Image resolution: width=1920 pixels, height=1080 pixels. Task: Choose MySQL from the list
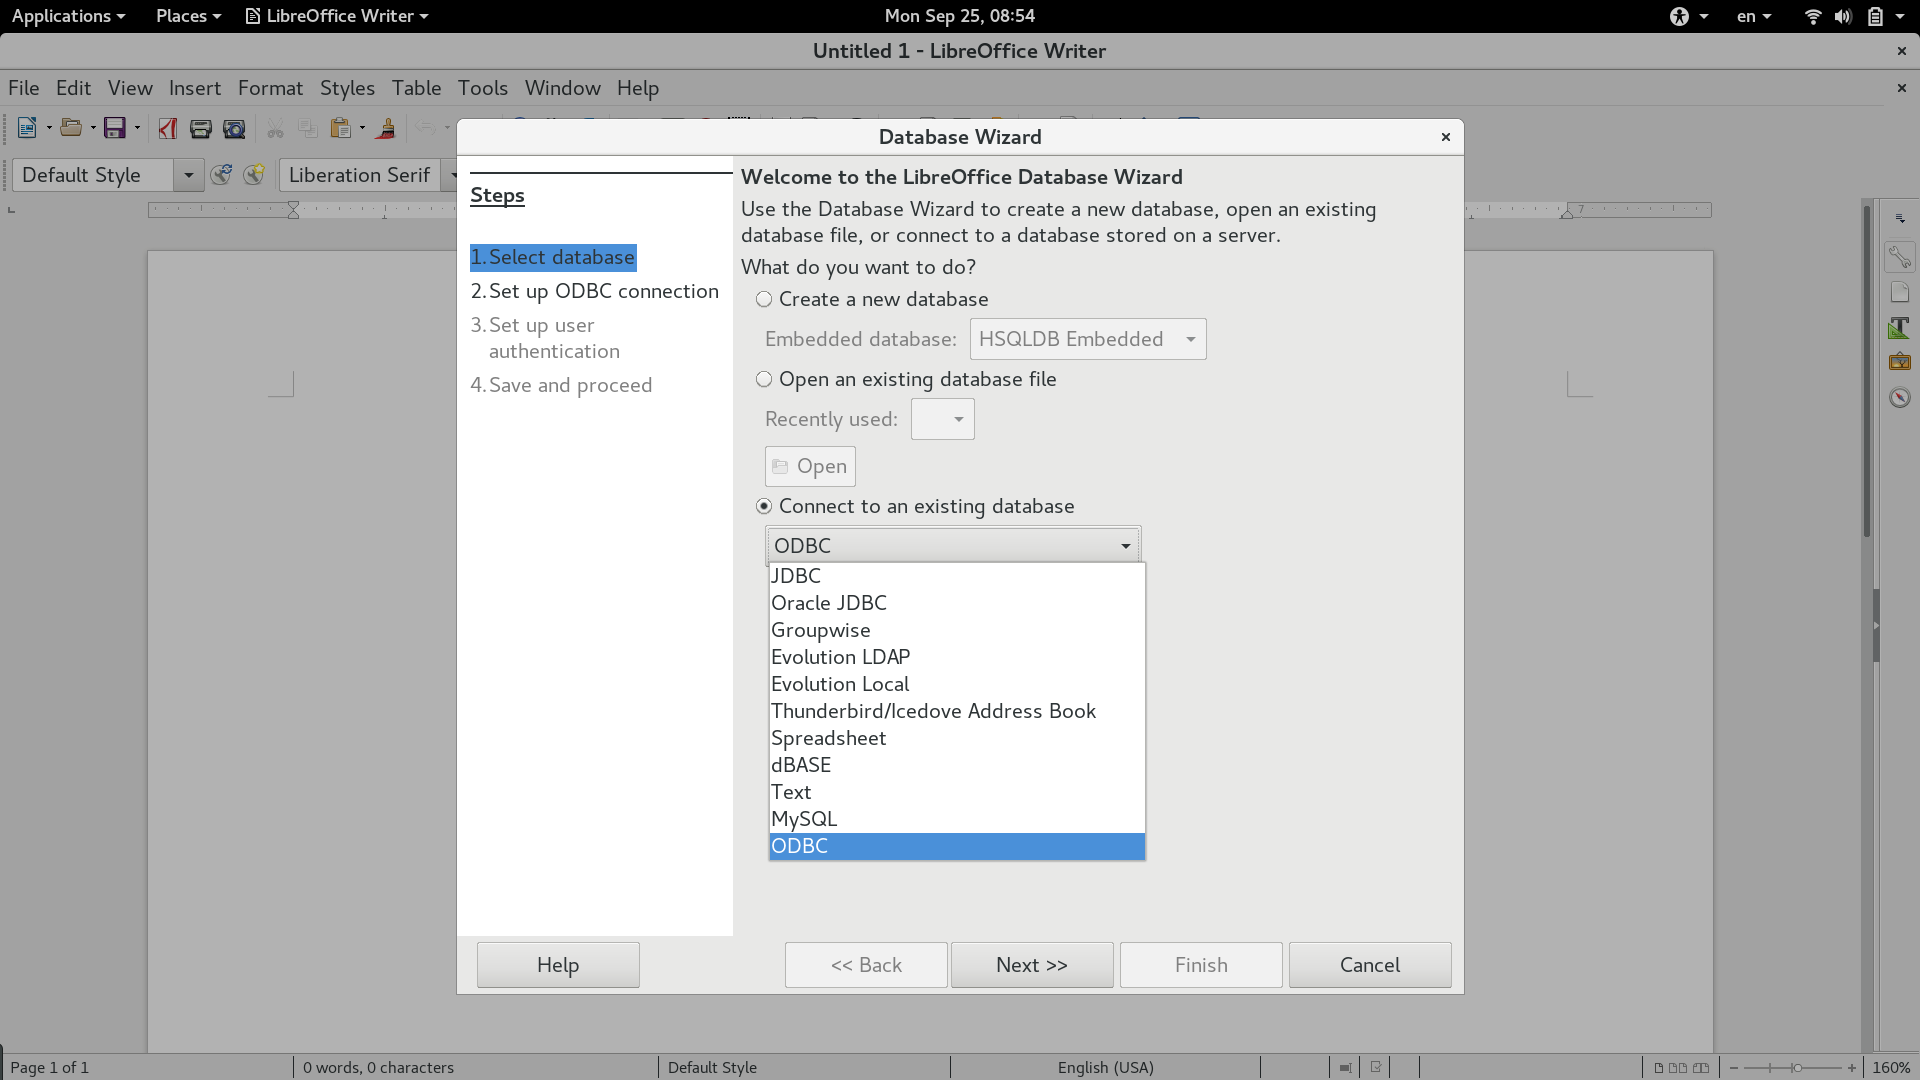click(x=957, y=819)
